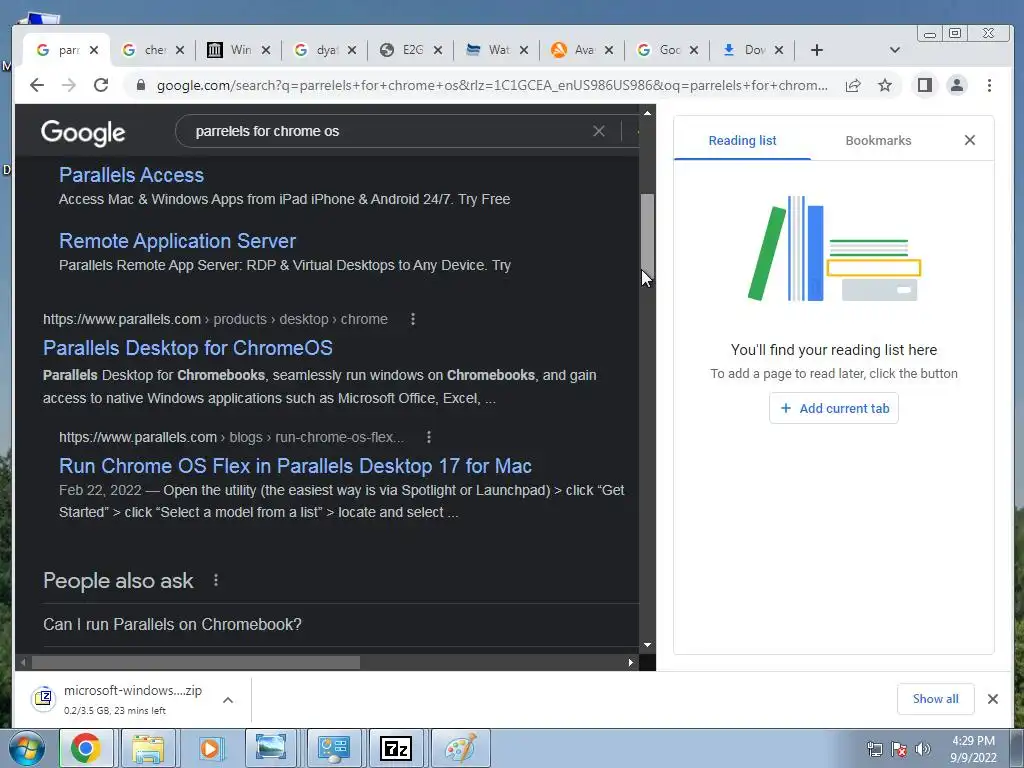The height and width of the screenshot is (768, 1024).
Task: Open the Windows Start menu
Action: pos(25,748)
